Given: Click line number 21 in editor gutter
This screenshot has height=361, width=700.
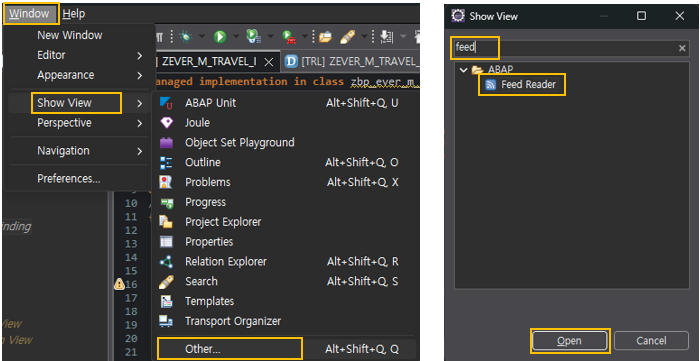Looking at the screenshot, I should click(x=131, y=352).
